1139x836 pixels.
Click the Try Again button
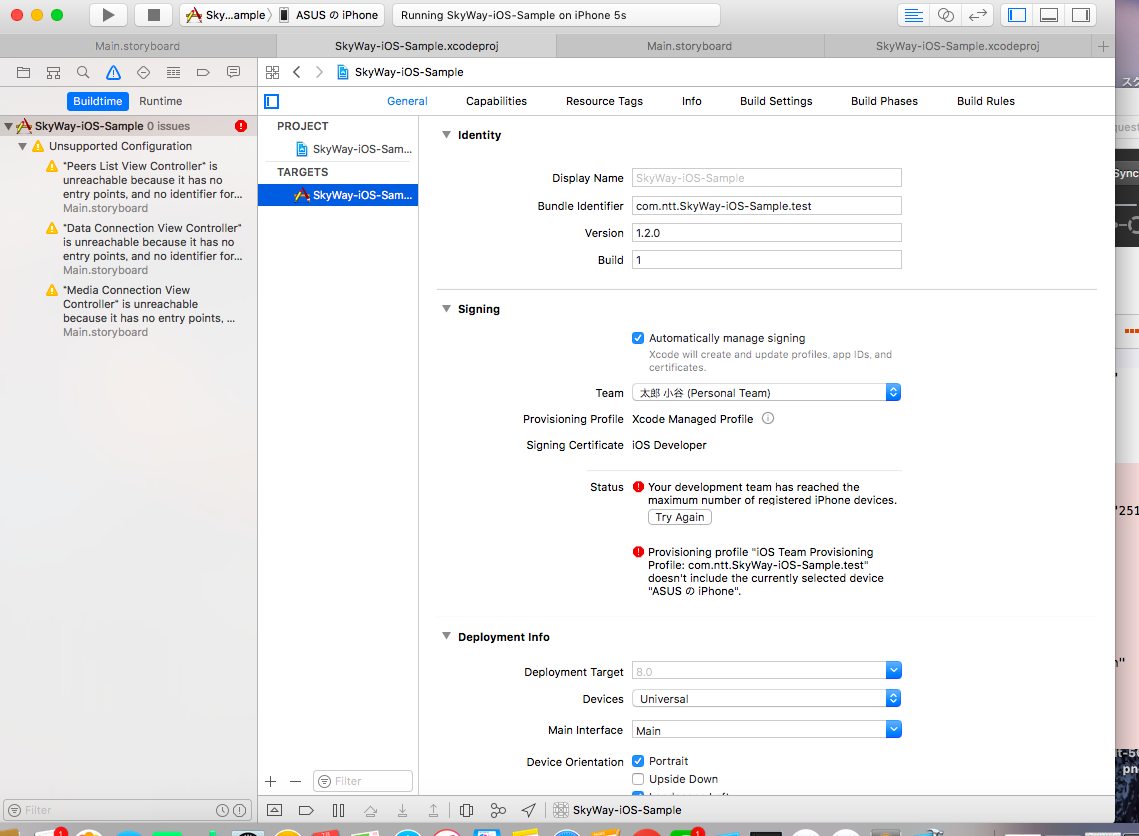pos(679,517)
